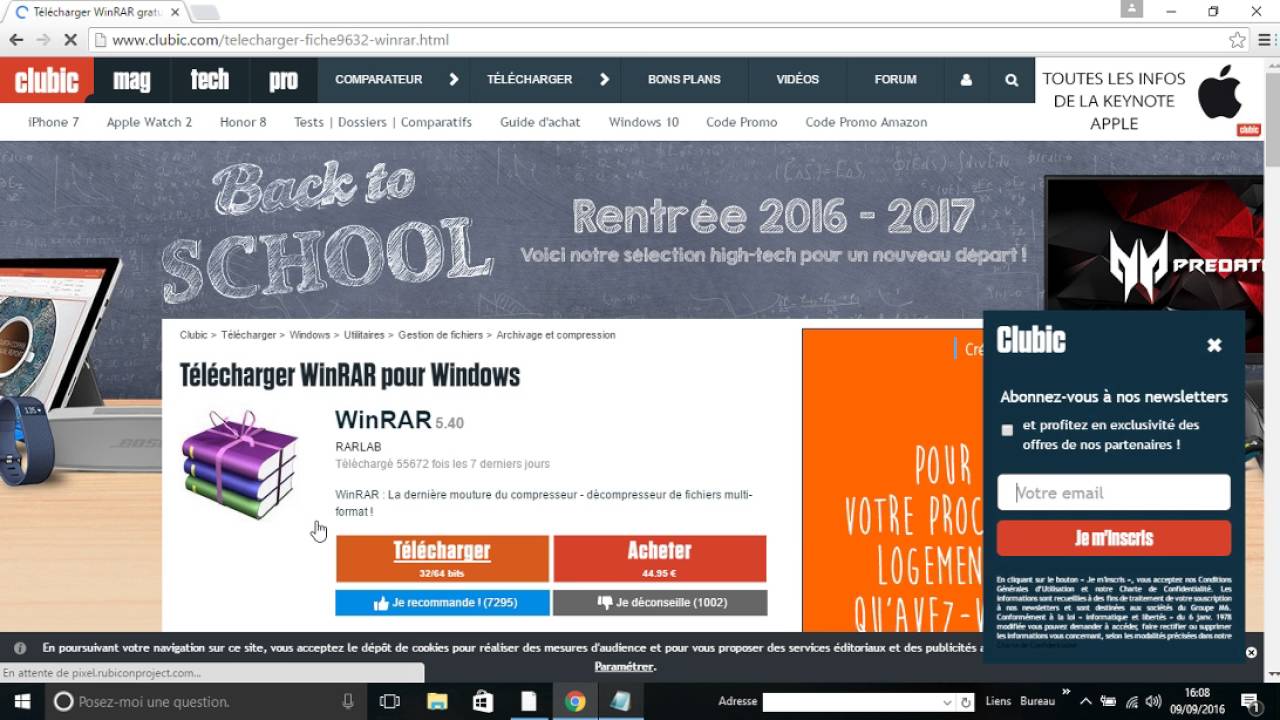Dismiss the cookie banner with the X
The image size is (1280, 720).
(x=1251, y=652)
